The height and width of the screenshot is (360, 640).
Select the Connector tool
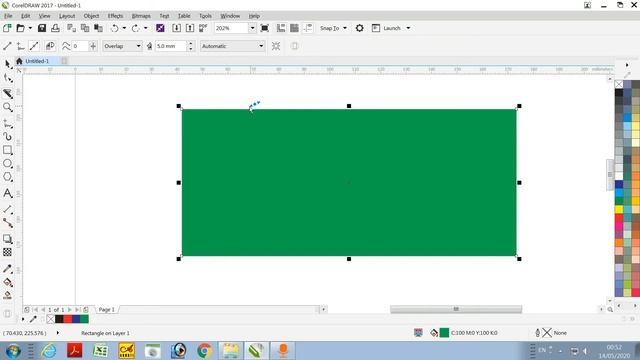point(8,223)
